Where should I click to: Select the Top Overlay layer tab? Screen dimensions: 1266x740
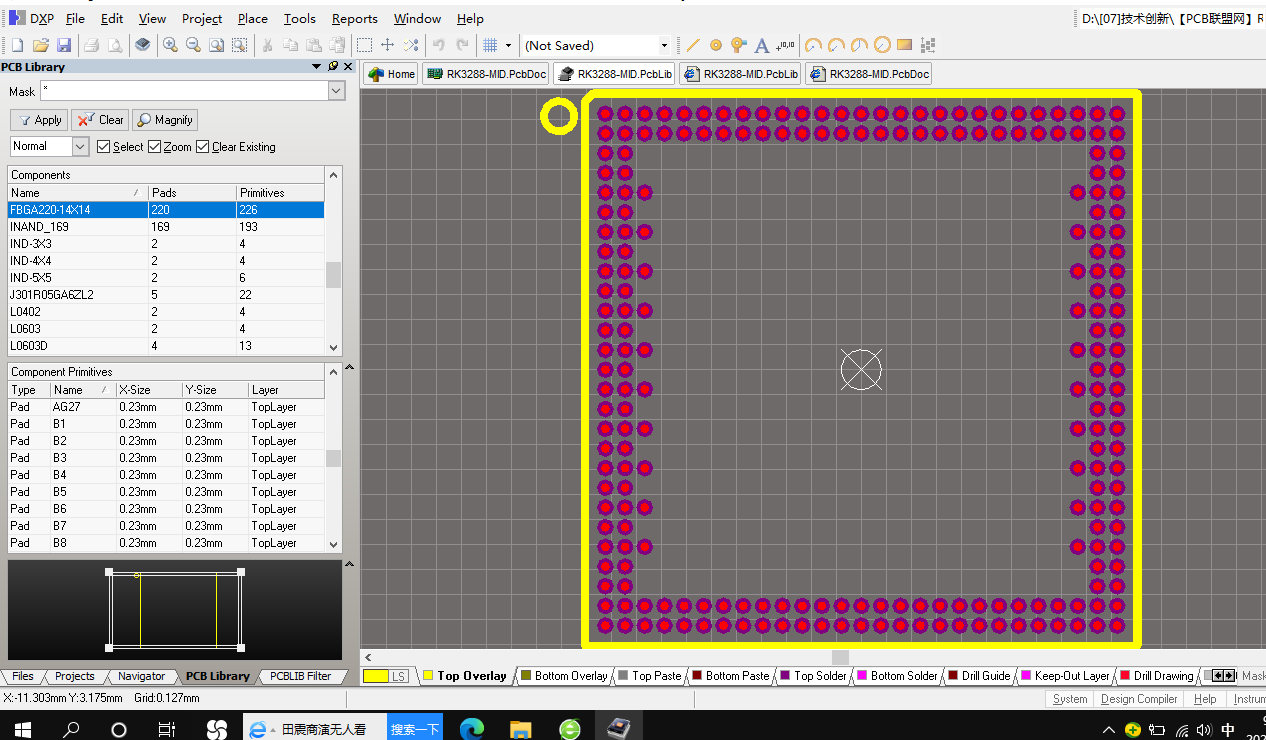(x=465, y=676)
